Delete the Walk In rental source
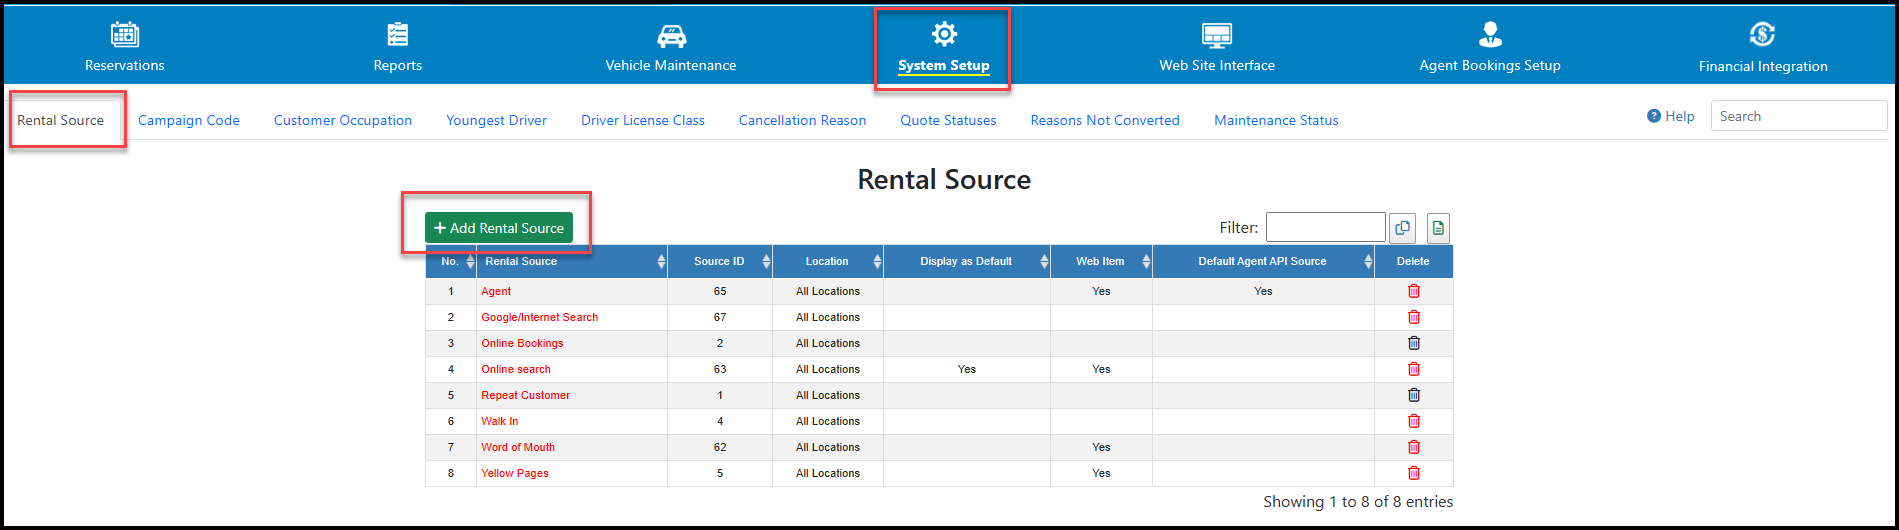 coord(1414,421)
